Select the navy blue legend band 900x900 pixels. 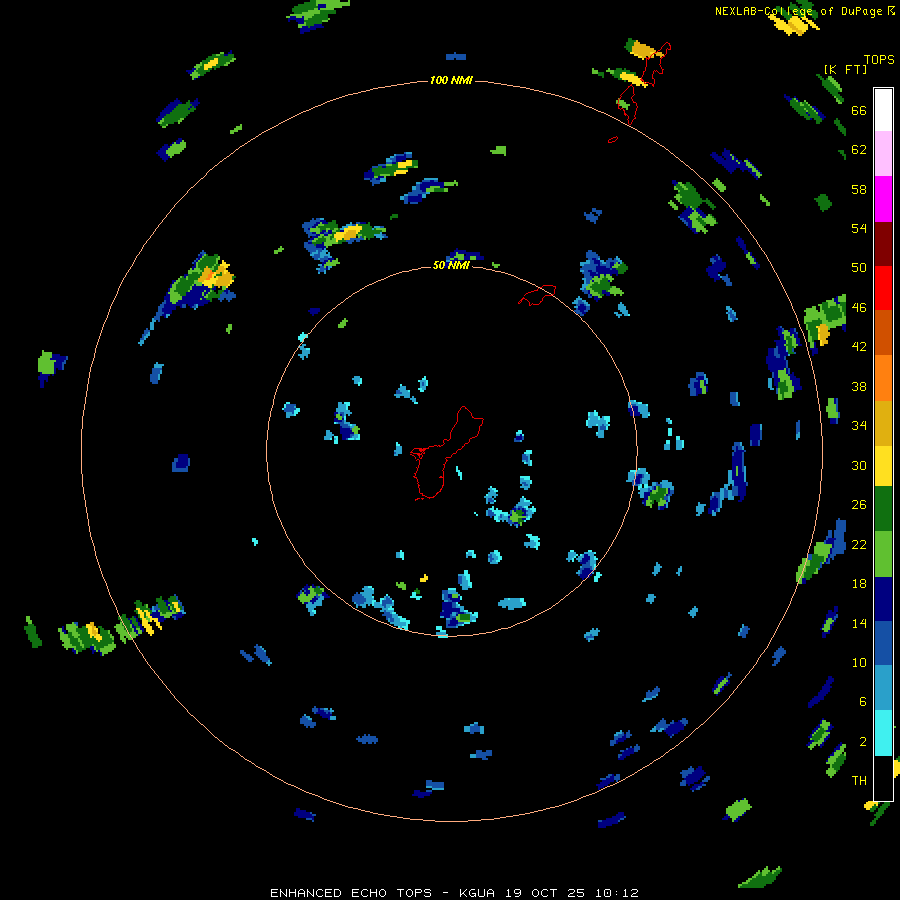point(883,599)
